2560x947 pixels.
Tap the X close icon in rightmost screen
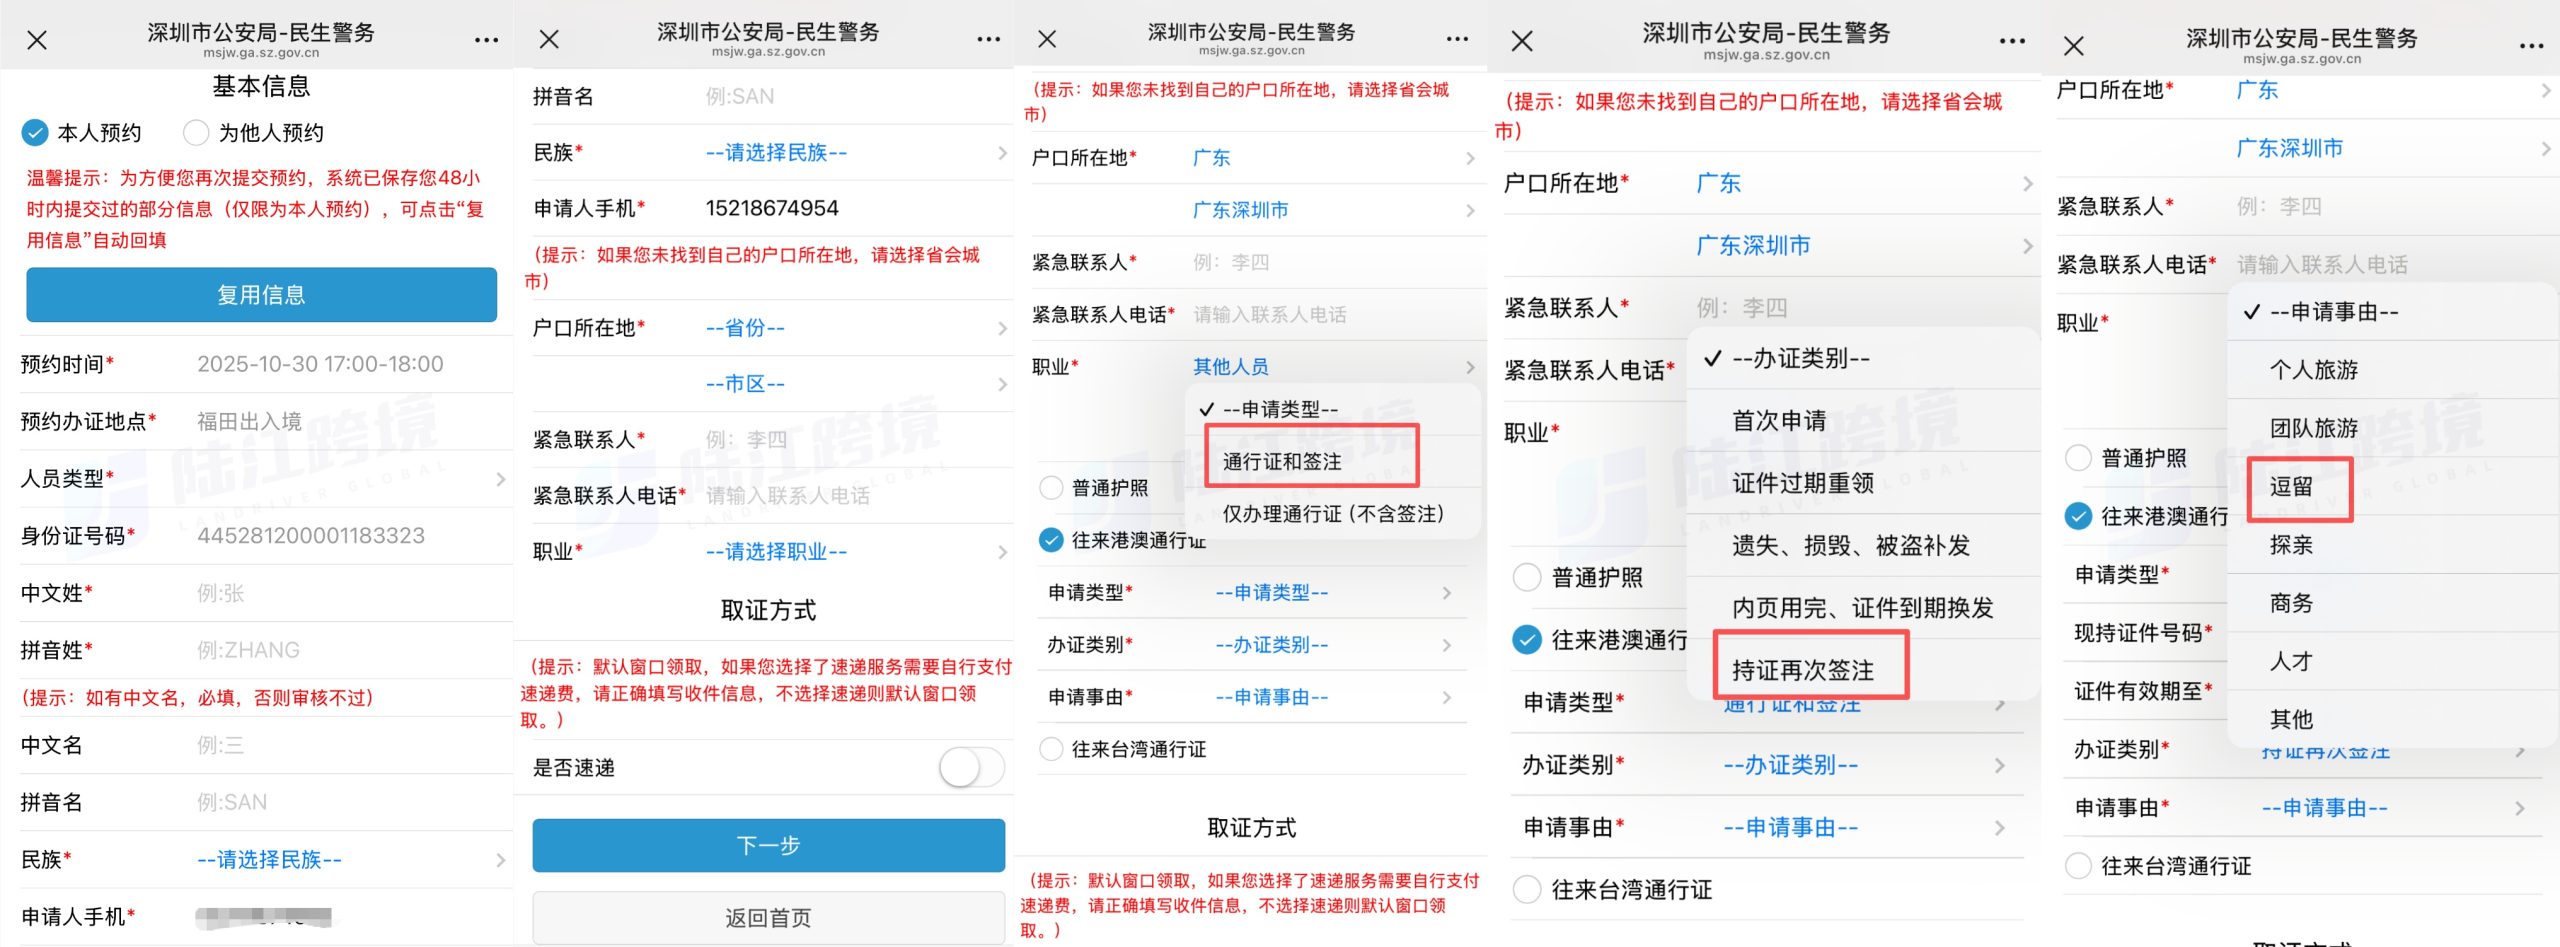[x=2074, y=46]
